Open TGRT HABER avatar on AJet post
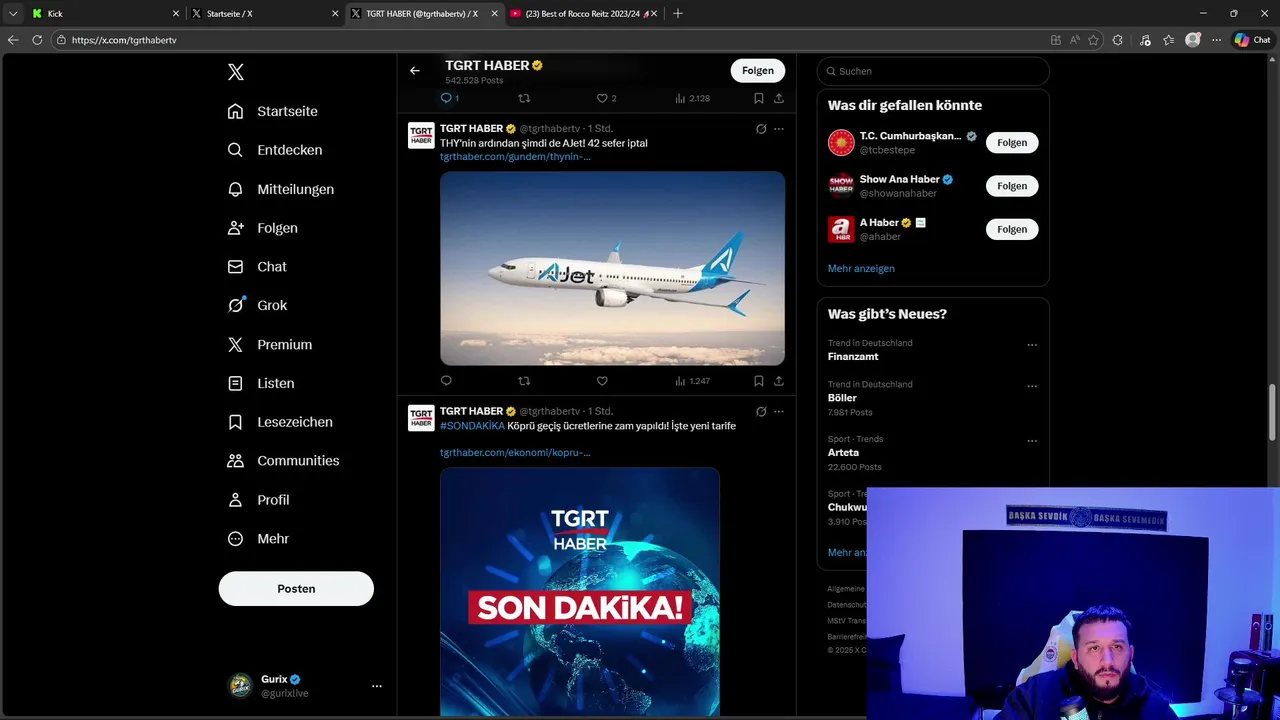Image resolution: width=1280 pixels, height=720 pixels. click(421, 135)
